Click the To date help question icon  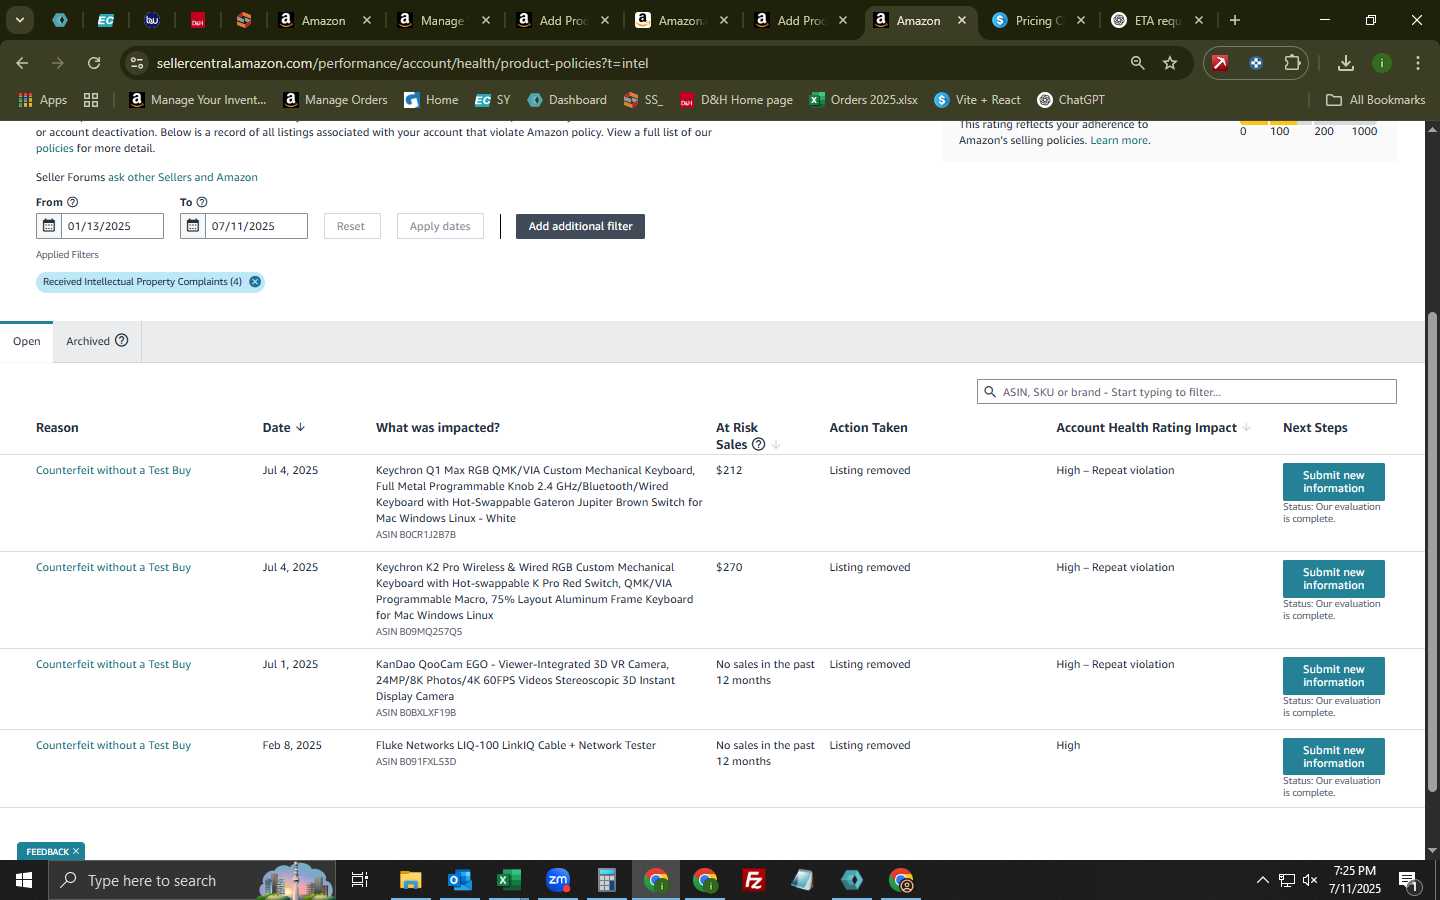(x=202, y=202)
